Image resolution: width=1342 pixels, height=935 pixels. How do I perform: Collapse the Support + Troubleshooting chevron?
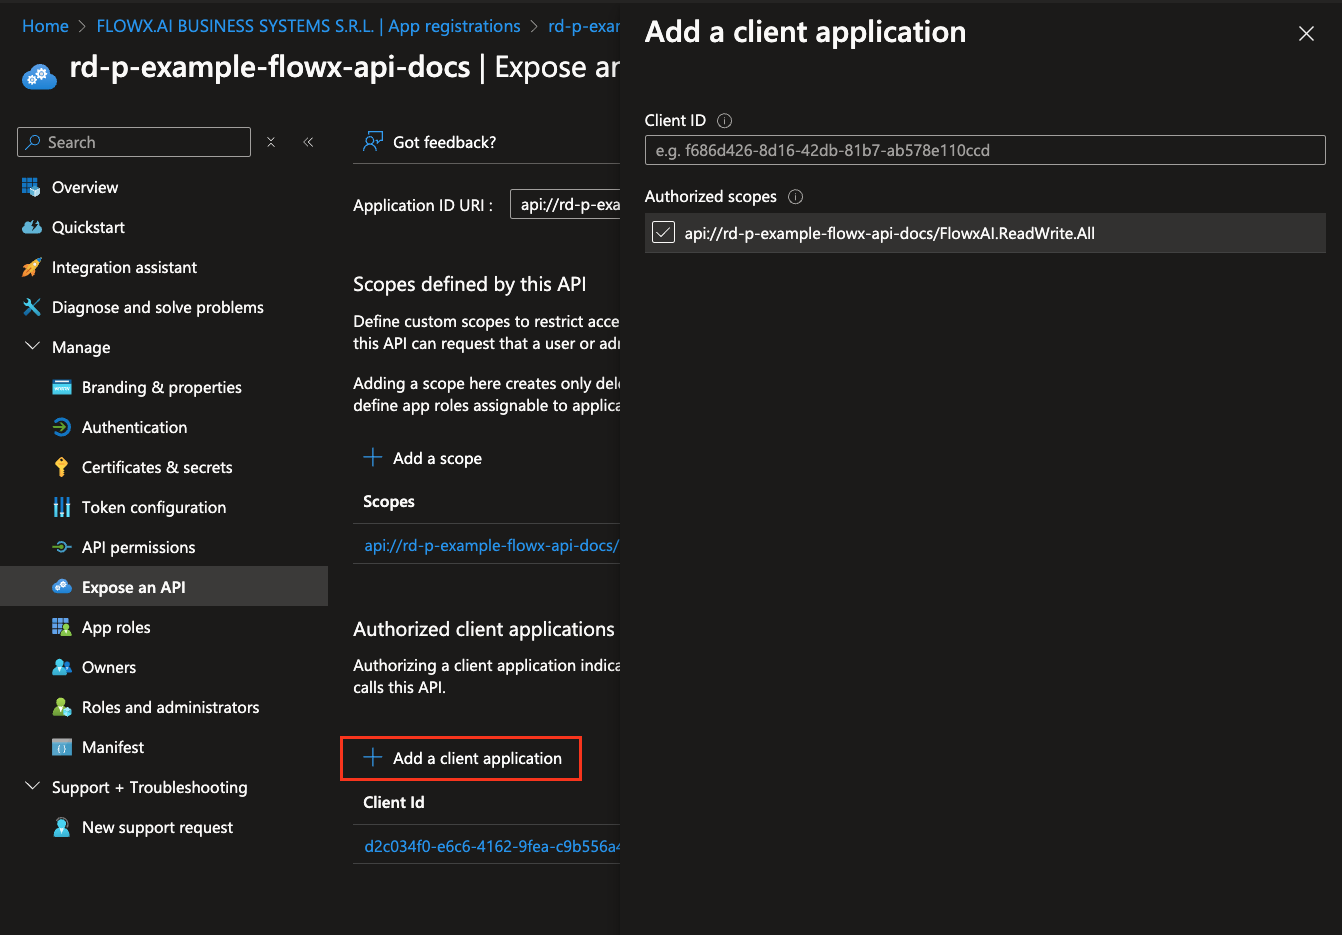click(32, 786)
